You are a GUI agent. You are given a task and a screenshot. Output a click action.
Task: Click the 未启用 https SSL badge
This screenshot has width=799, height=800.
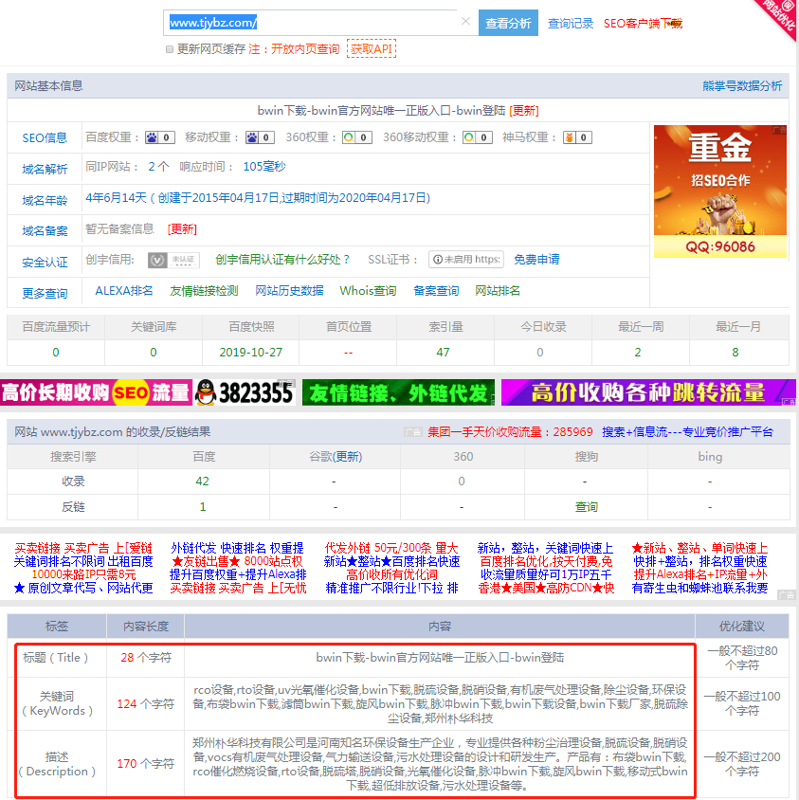pyautogui.click(x=466, y=259)
